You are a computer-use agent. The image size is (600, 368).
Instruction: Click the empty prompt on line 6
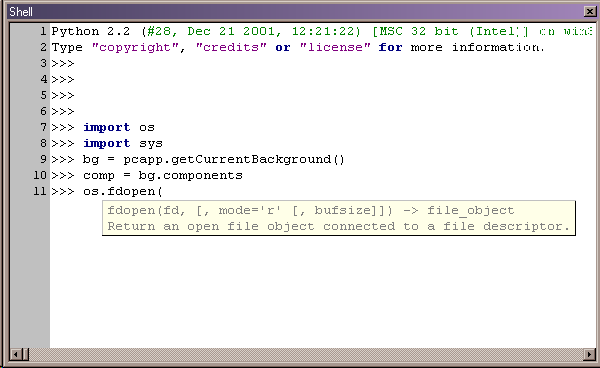point(63,112)
